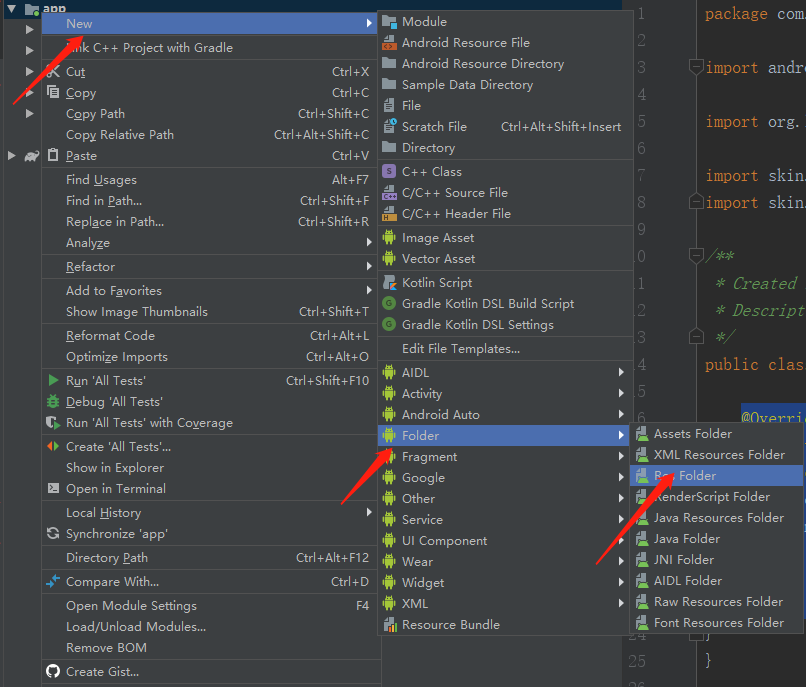806x687 pixels.
Task: Expand the Analyze submenu arrow
Action: click(369, 242)
